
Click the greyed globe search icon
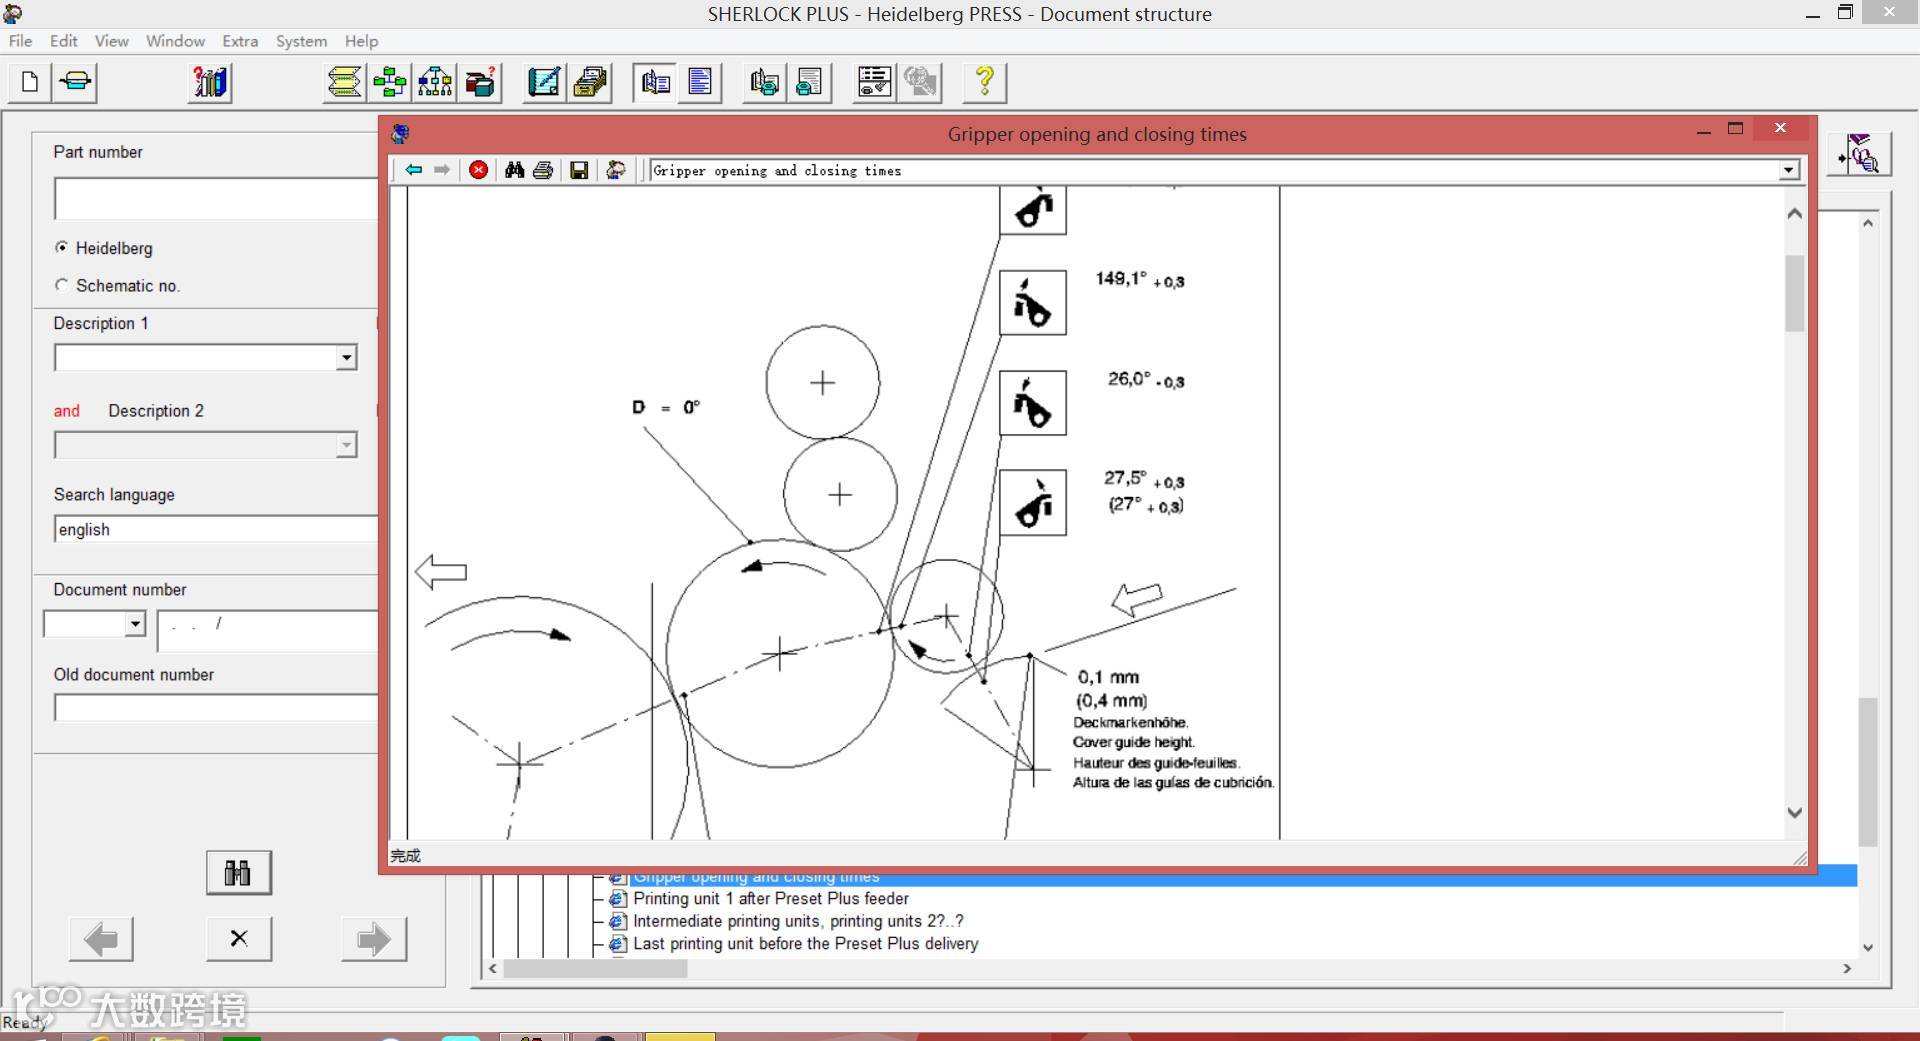(920, 82)
